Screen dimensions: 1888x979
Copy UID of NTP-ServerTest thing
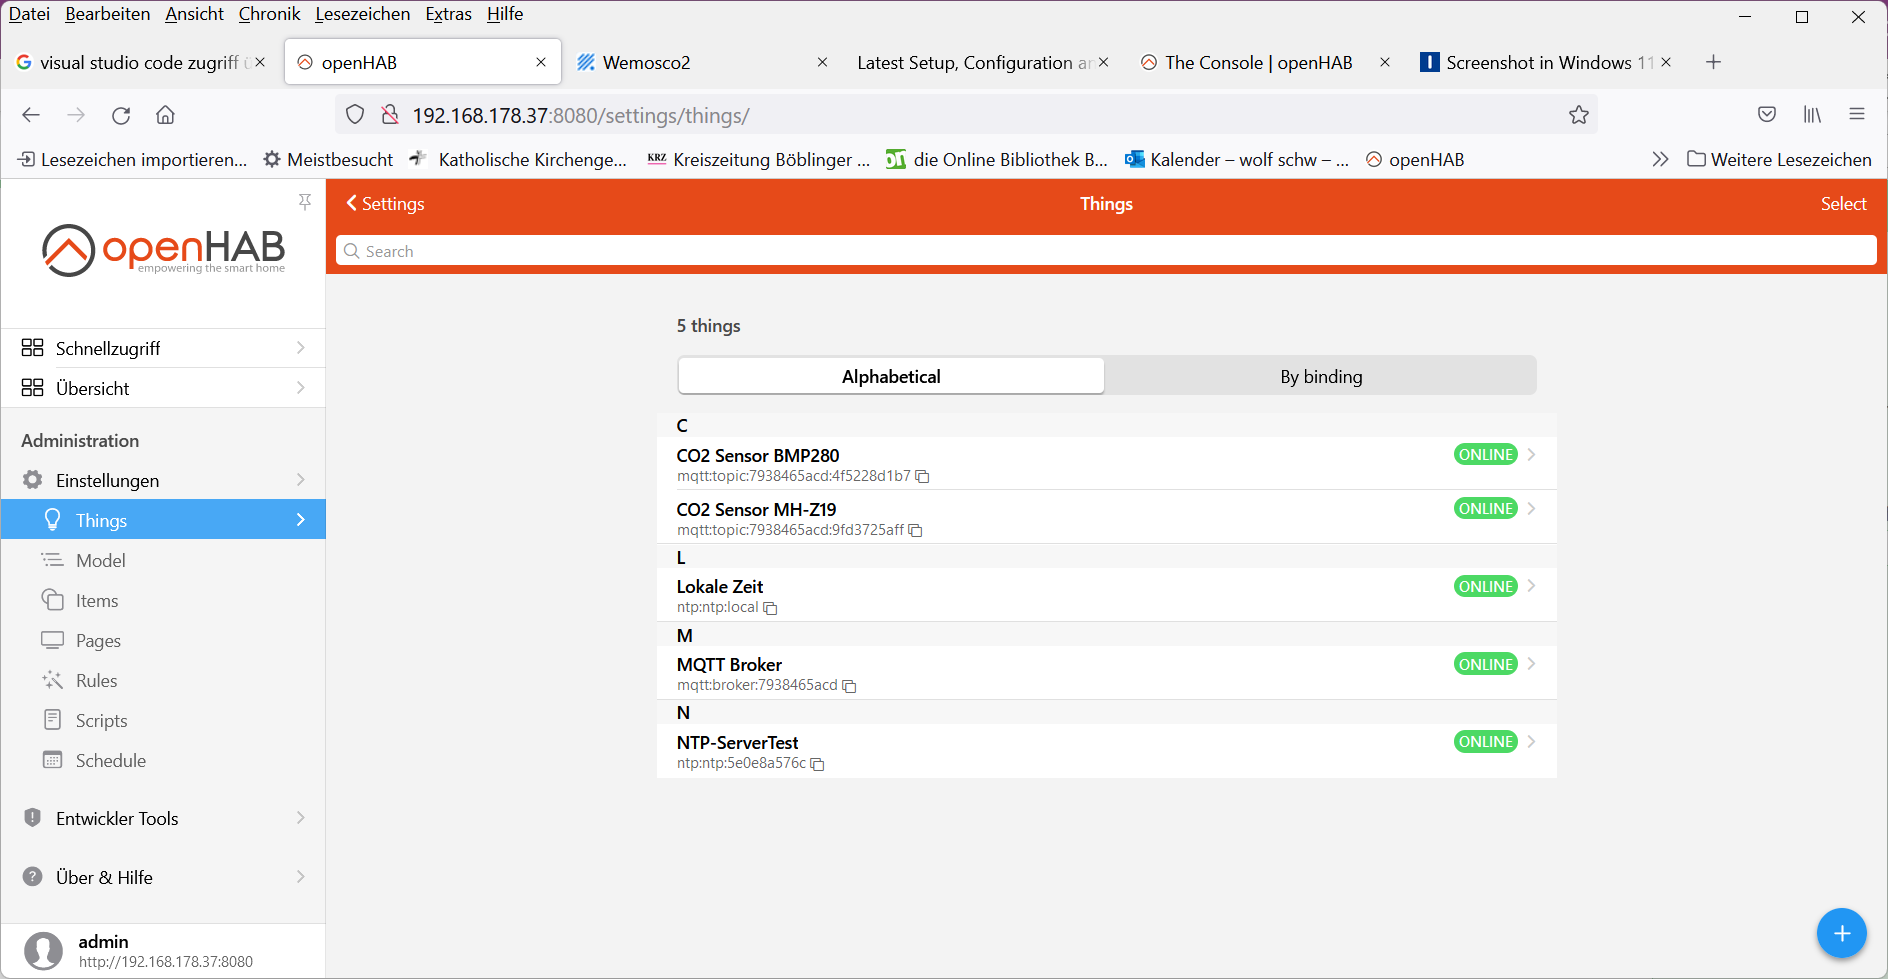click(x=817, y=764)
